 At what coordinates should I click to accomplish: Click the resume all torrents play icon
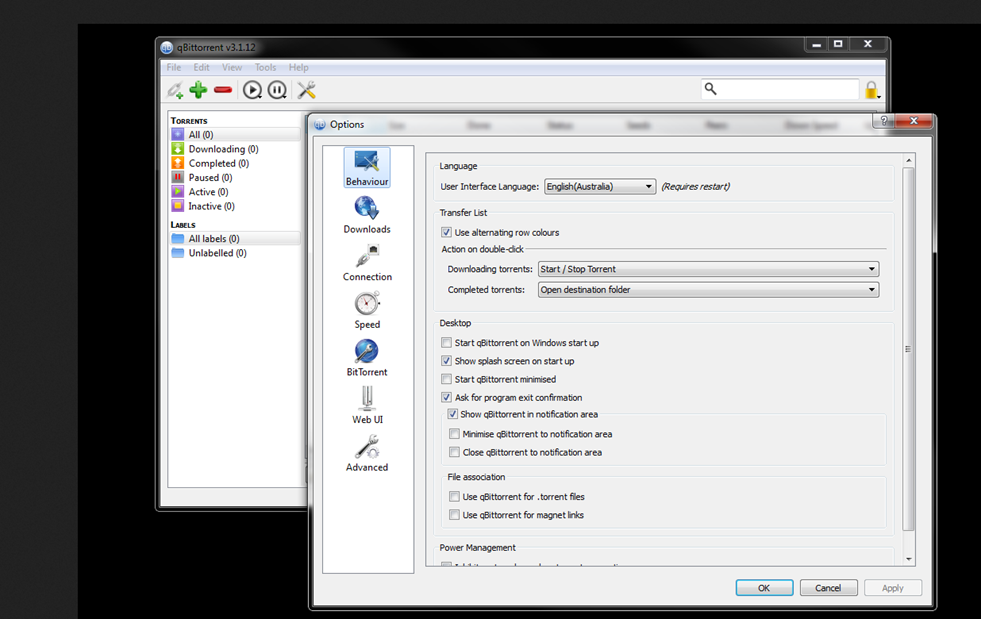[252, 90]
